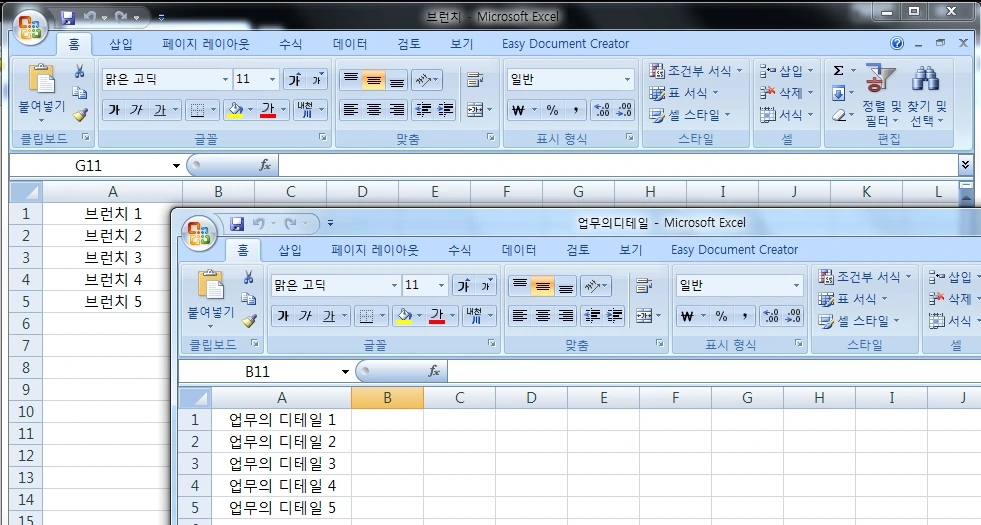Screen dimensions: 981x525
Task: Click wrap text icon in 브런치 window
Action: point(475,79)
